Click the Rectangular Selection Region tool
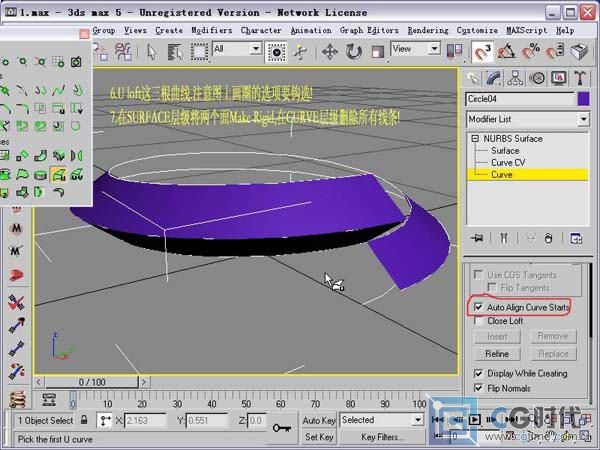Viewport: 600px width, 450px height. click(199, 52)
